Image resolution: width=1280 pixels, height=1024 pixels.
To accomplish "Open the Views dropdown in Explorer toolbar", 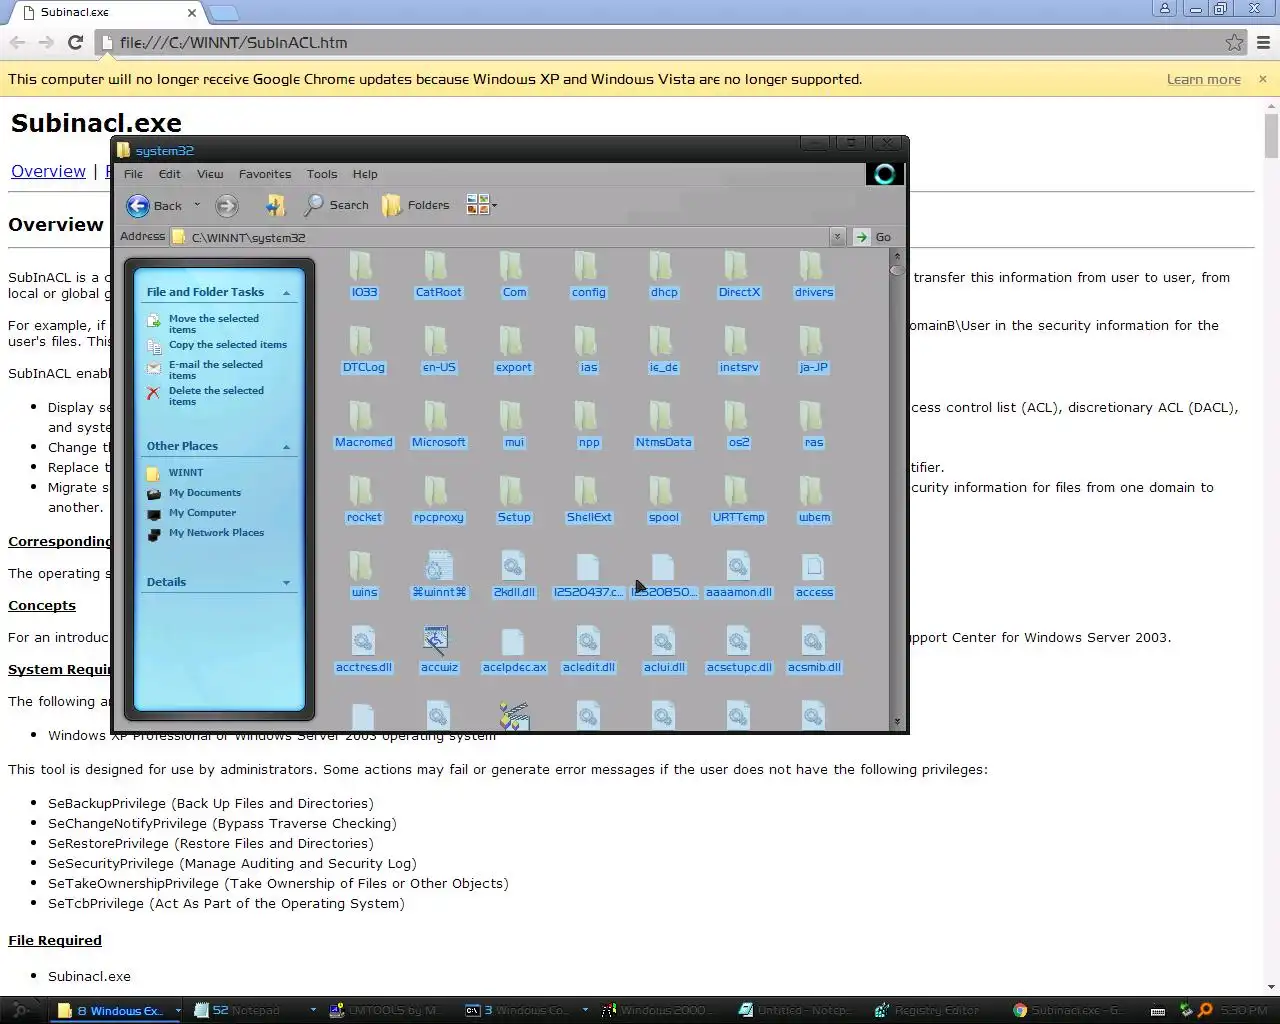I will 482,205.
